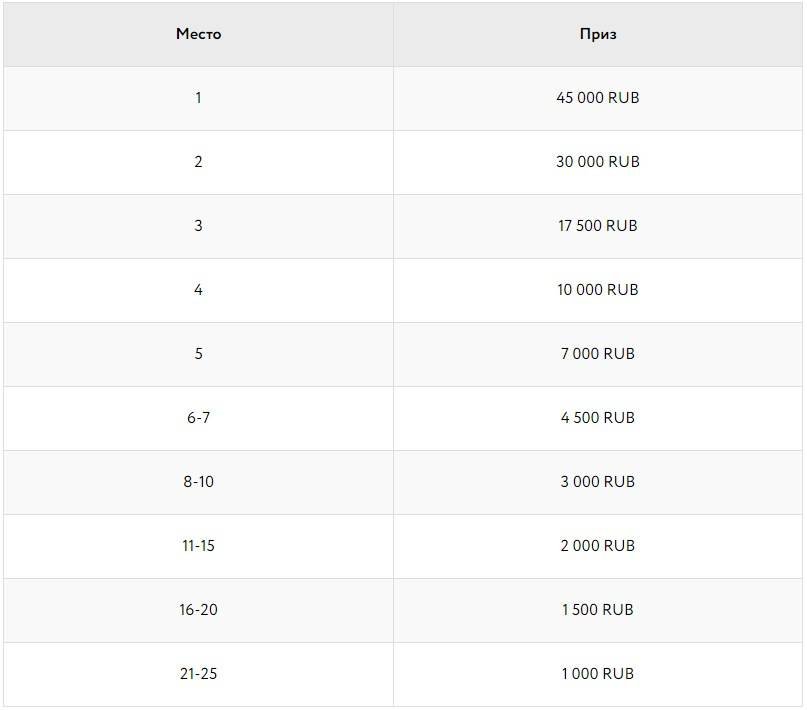
Task: Select the place 2 cell
Action: pyautogui.click(x=198, y=162)
